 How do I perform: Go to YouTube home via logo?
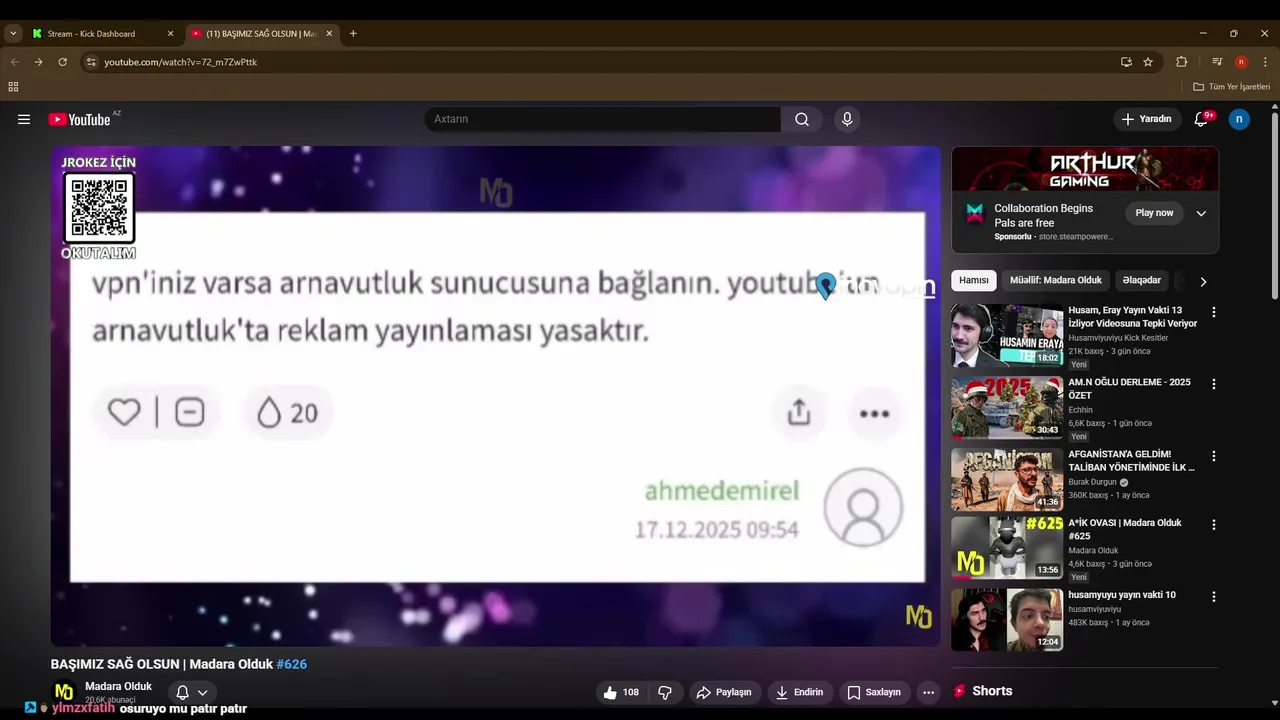80,119
